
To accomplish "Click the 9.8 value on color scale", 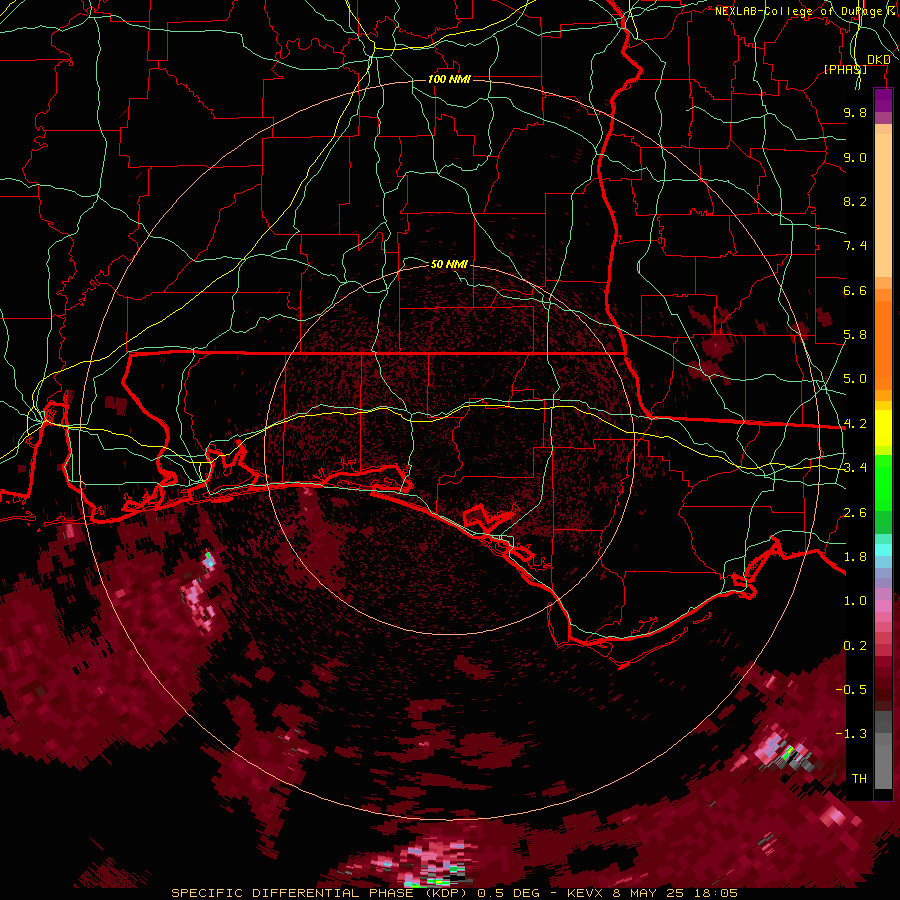I will (855, 112).
